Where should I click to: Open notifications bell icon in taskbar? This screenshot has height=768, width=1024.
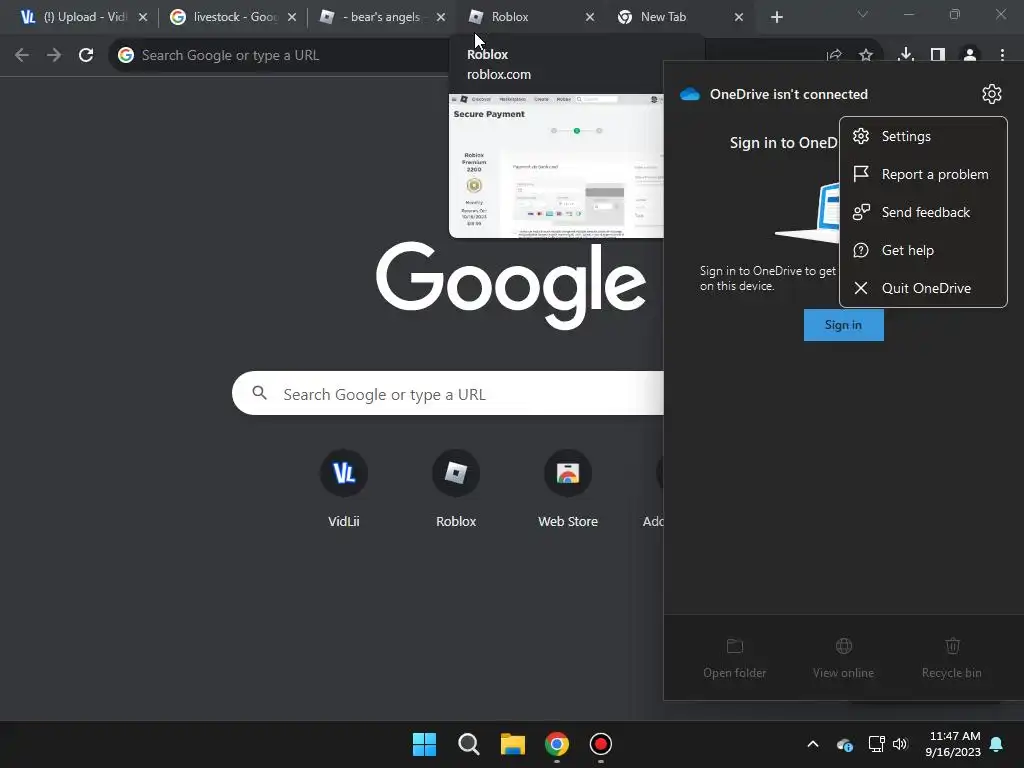(997, 744)
